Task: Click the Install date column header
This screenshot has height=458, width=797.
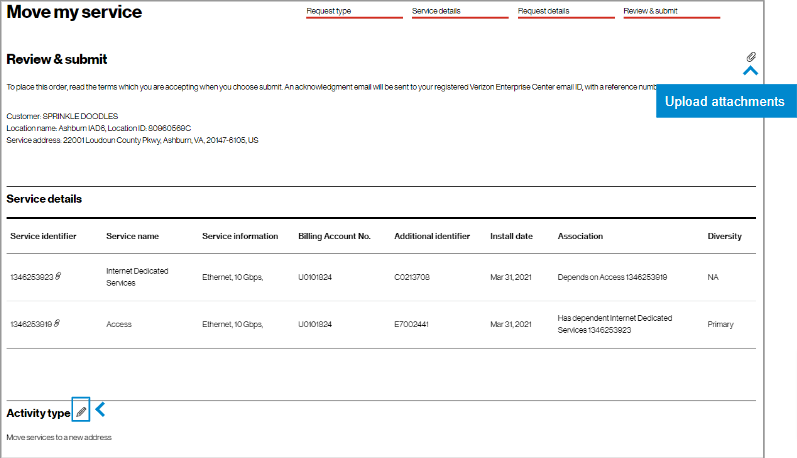Action: click(511, 236)
